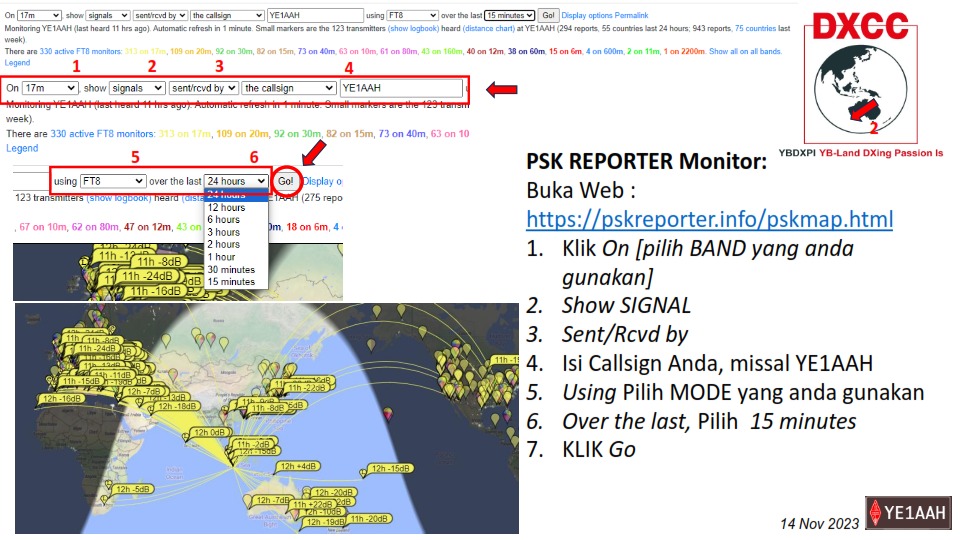The height and width of the screenshot is (540, 960).
Task: Click the lone multicolored pin in the Pacific
Action: pos(388,415)
